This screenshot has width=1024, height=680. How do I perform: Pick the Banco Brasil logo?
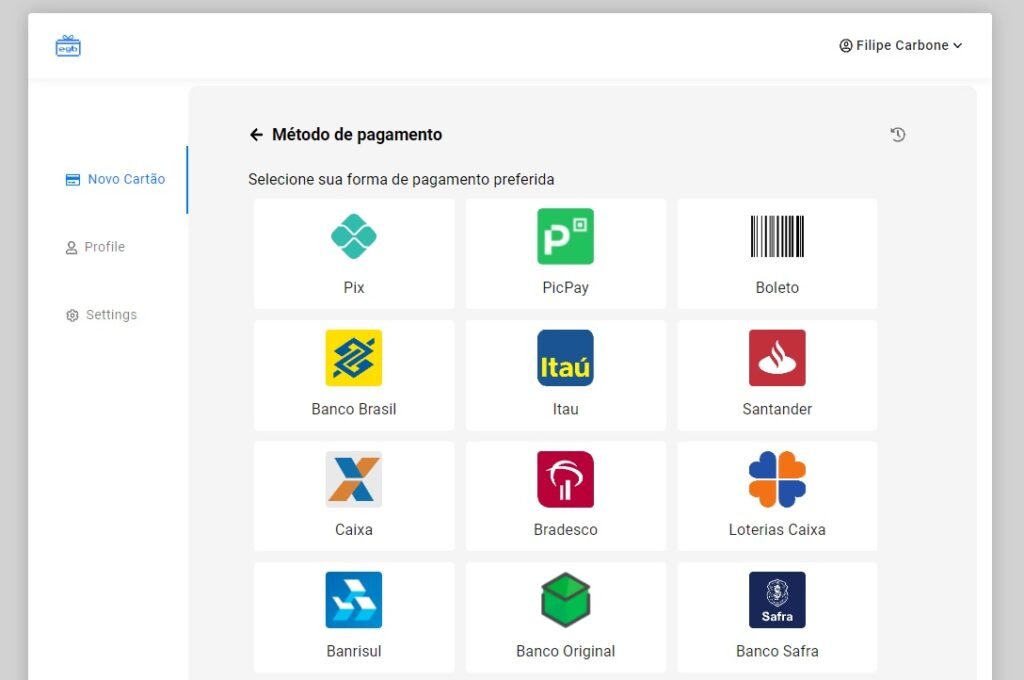pos(354,358)
